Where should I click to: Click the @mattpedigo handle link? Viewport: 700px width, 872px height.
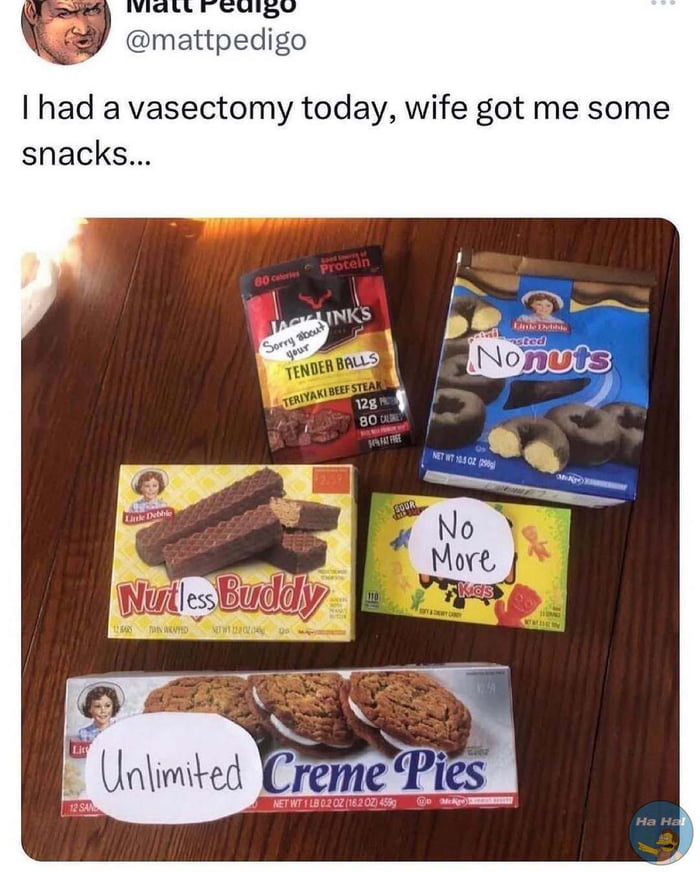tap(216, 41)
